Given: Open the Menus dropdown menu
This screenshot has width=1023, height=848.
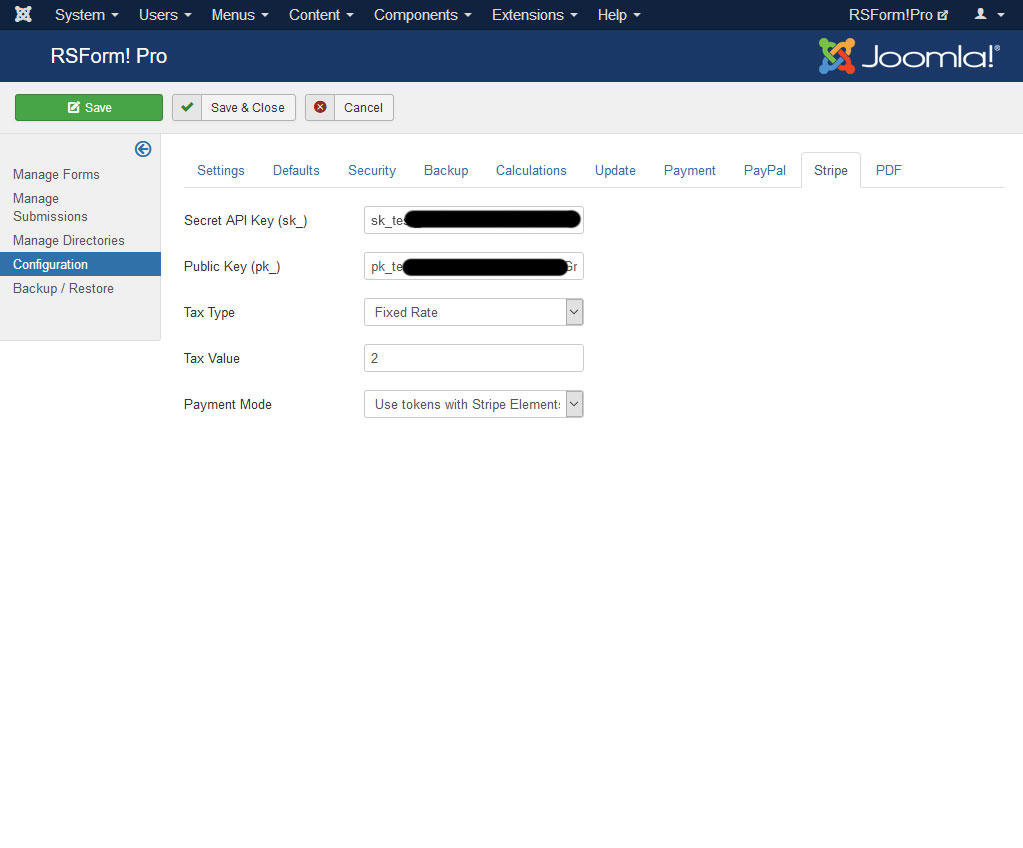Looking at the screenshot, I should [x=240, y=15].
